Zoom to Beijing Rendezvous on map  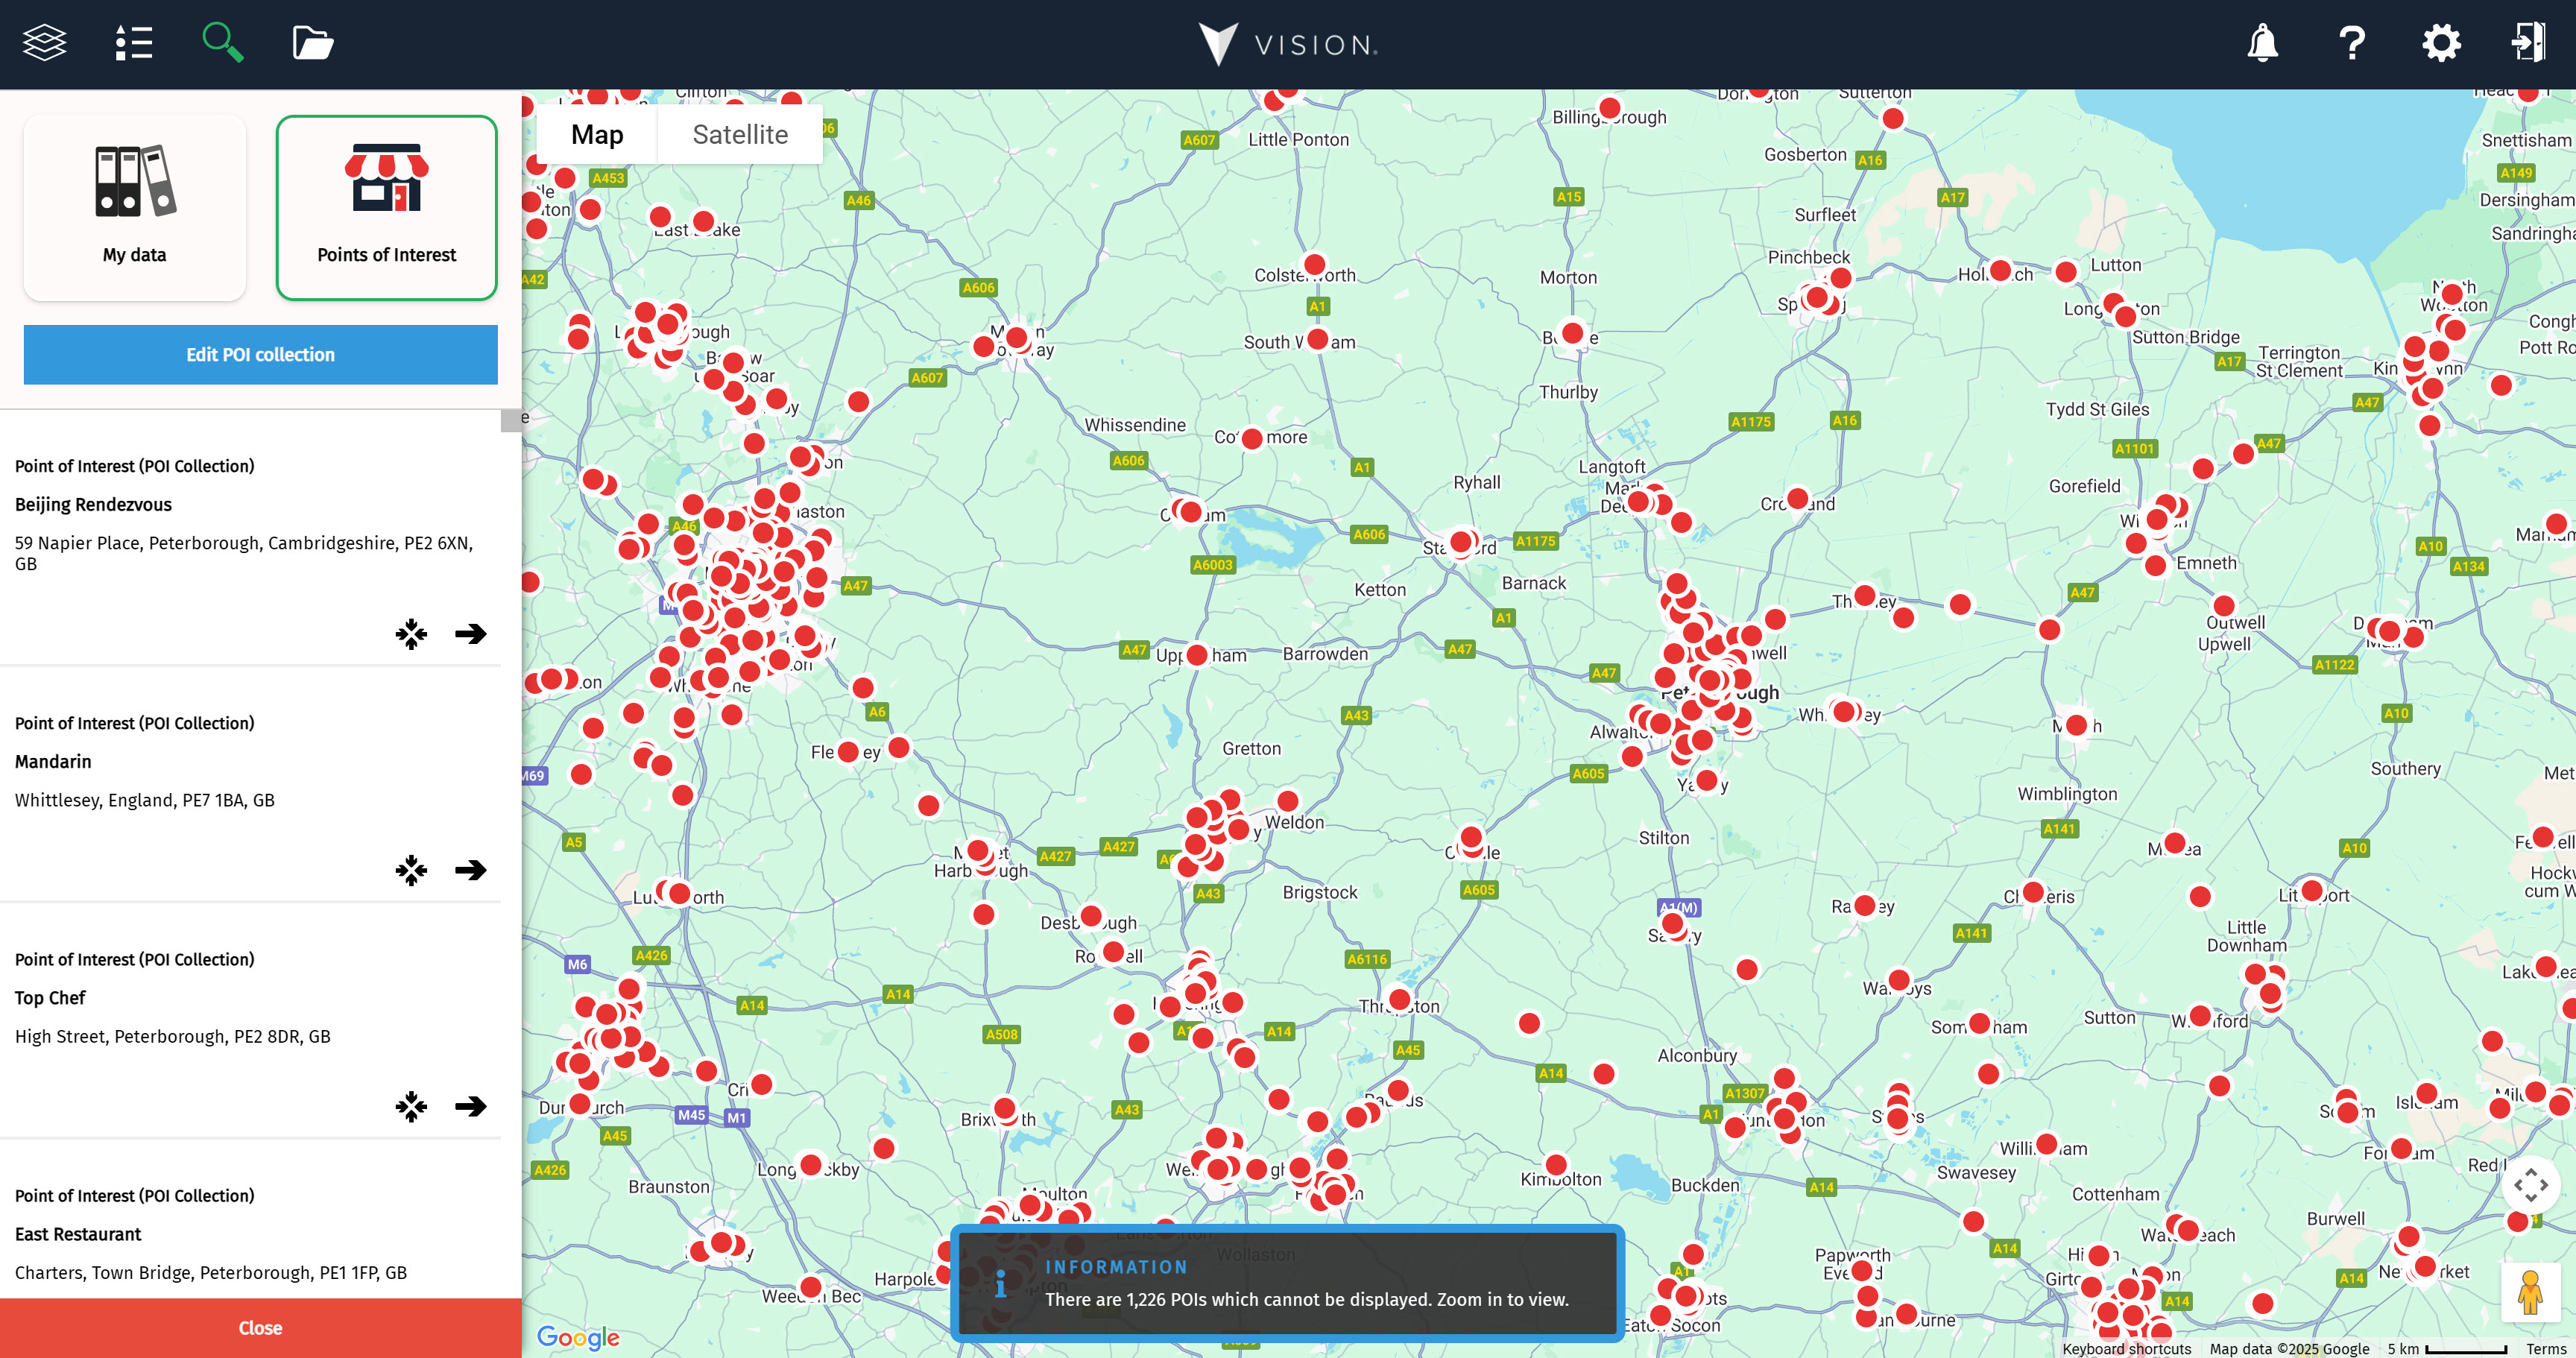(x=411, y=633)
